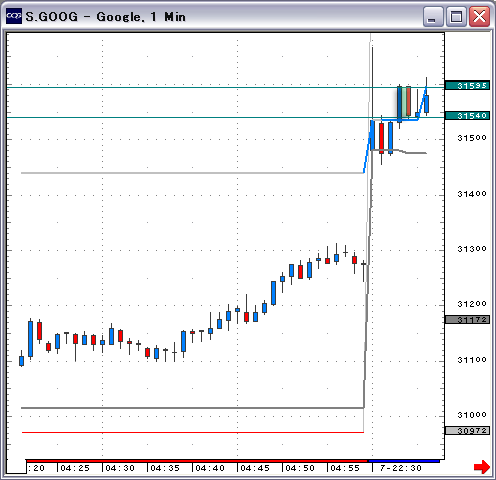Screen dimensions: 496x480
Task: Click the 04:55 time axis label
Action: (345, 468)
